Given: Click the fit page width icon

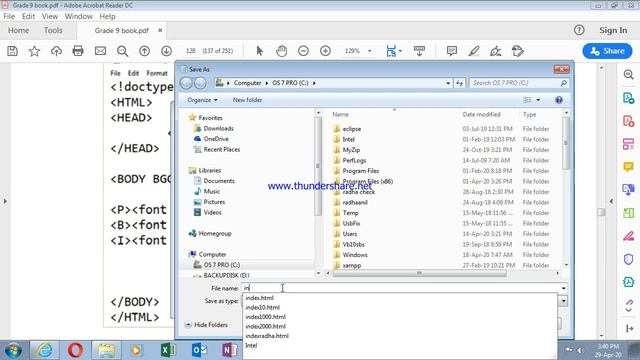Looking at the screenshot, I should (391, 51).
